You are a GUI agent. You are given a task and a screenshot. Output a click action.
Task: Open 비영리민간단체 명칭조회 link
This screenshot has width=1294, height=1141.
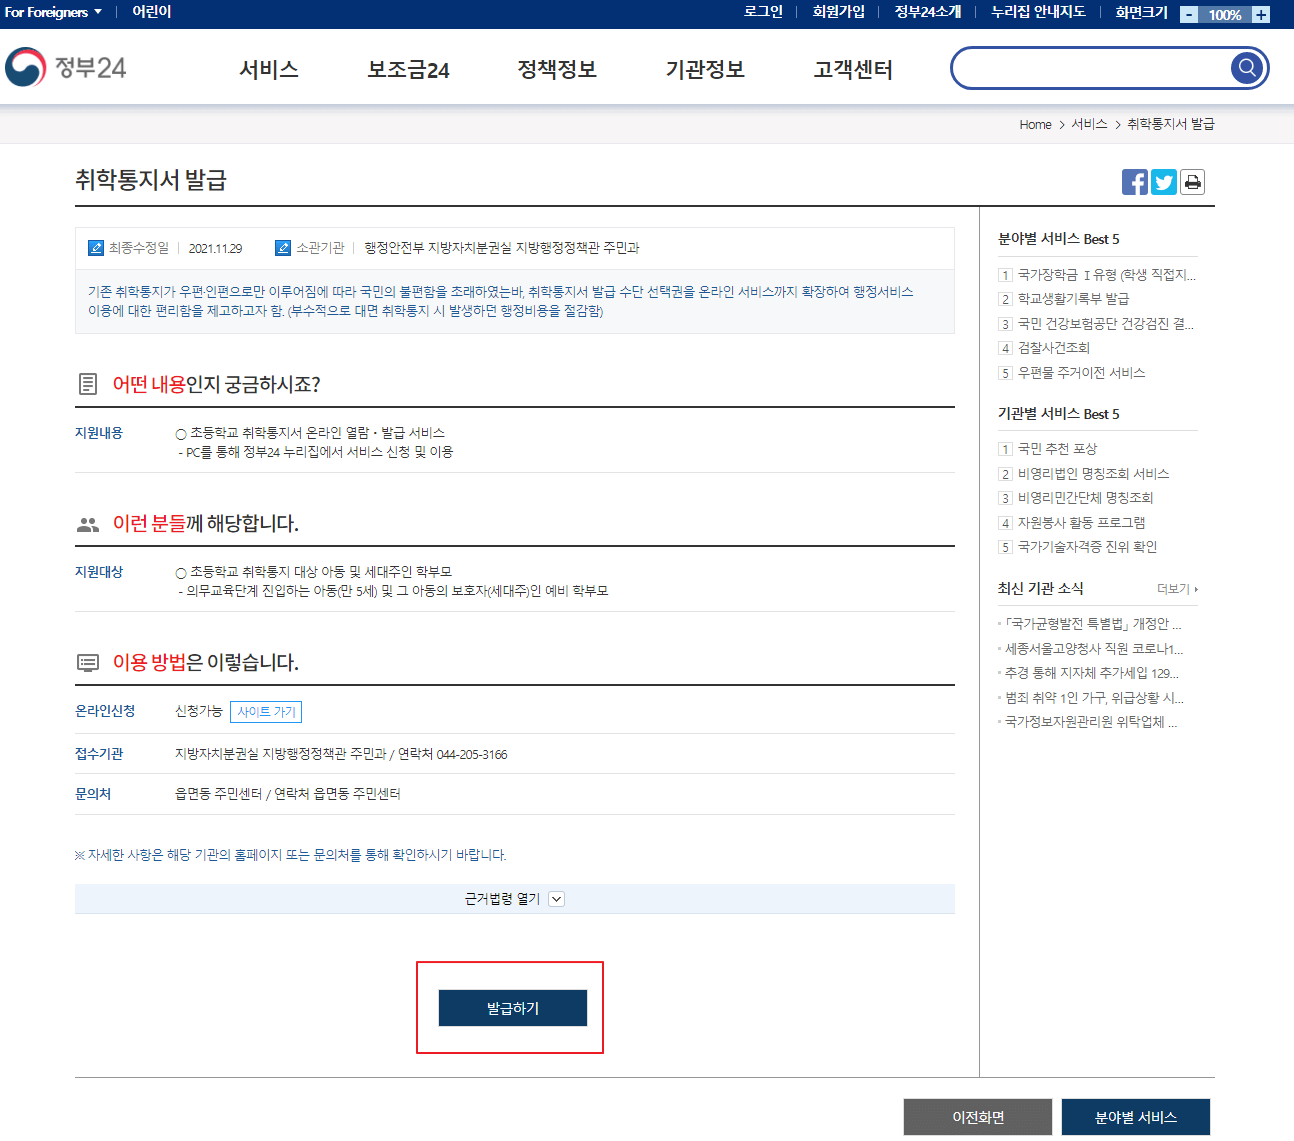(1085, 498)
